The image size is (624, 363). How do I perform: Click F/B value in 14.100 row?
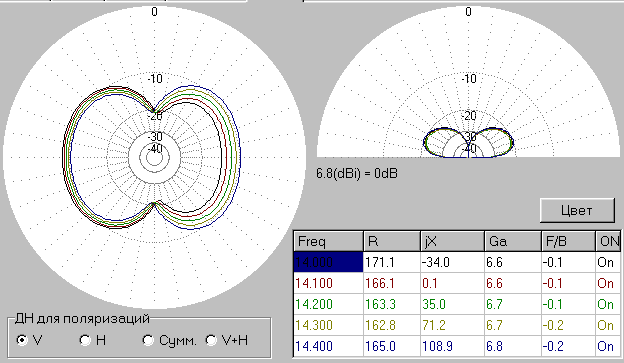pyautogui.click(x=569, y=283)
